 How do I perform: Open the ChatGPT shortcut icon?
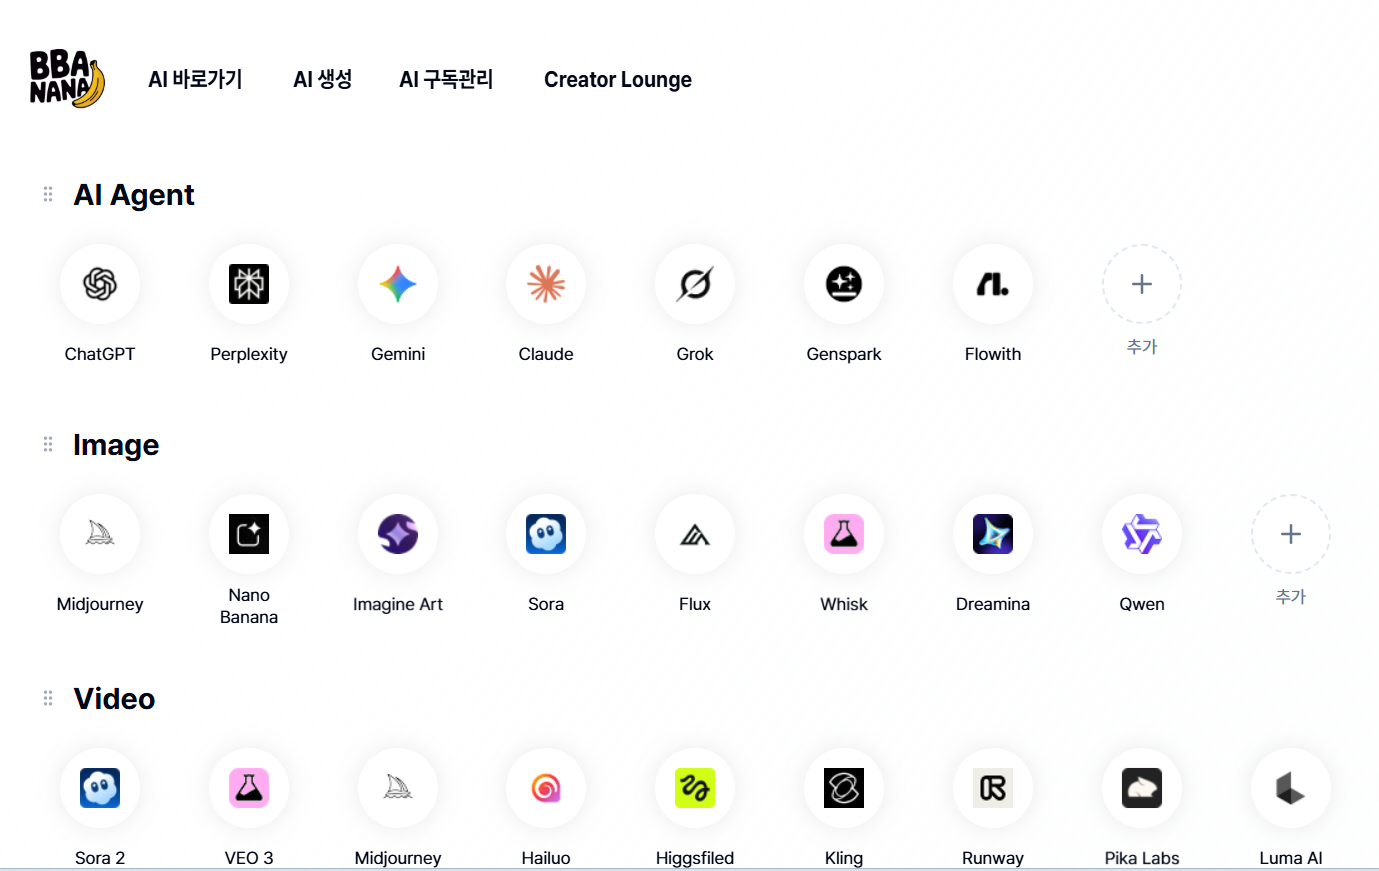(x=100, y=284)
